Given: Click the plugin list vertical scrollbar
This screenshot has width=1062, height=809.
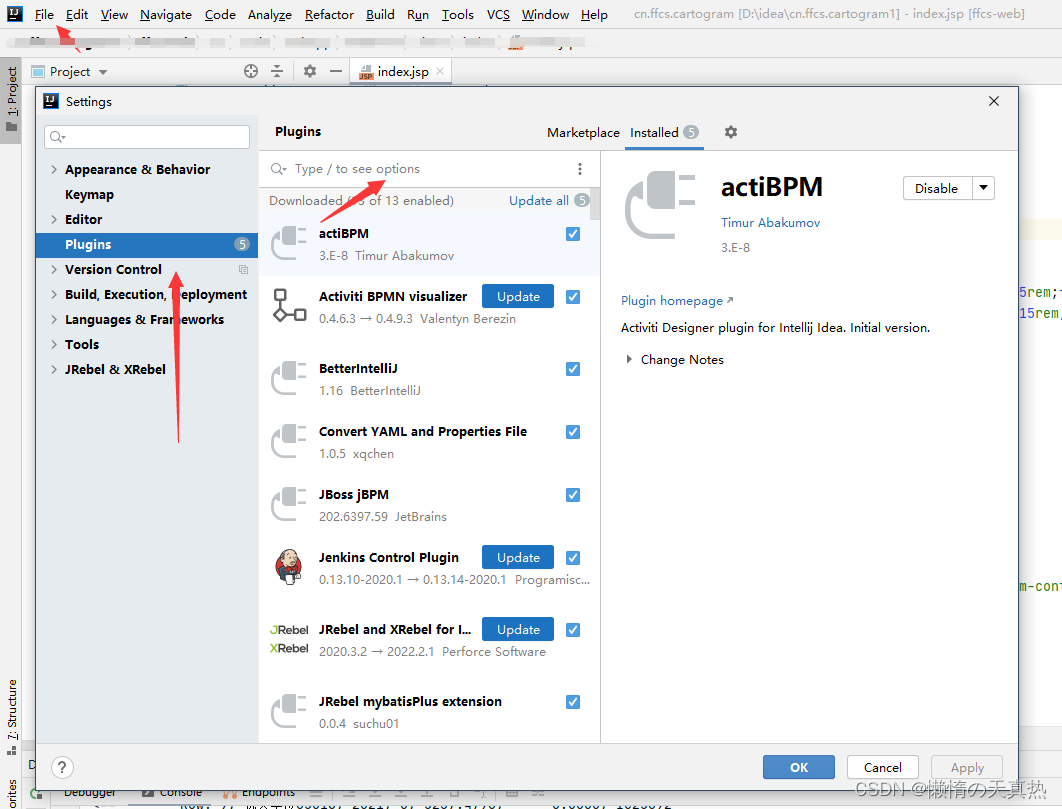Looking at the screenshot, I should coord(595,204).
